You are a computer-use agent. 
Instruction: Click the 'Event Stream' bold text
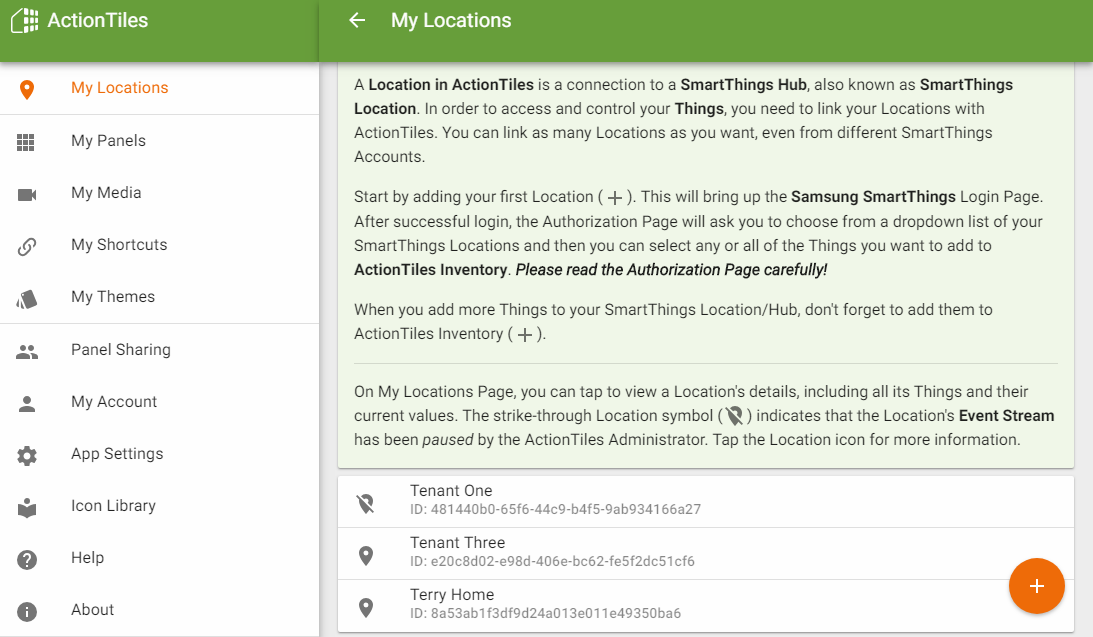[1007, 415]
